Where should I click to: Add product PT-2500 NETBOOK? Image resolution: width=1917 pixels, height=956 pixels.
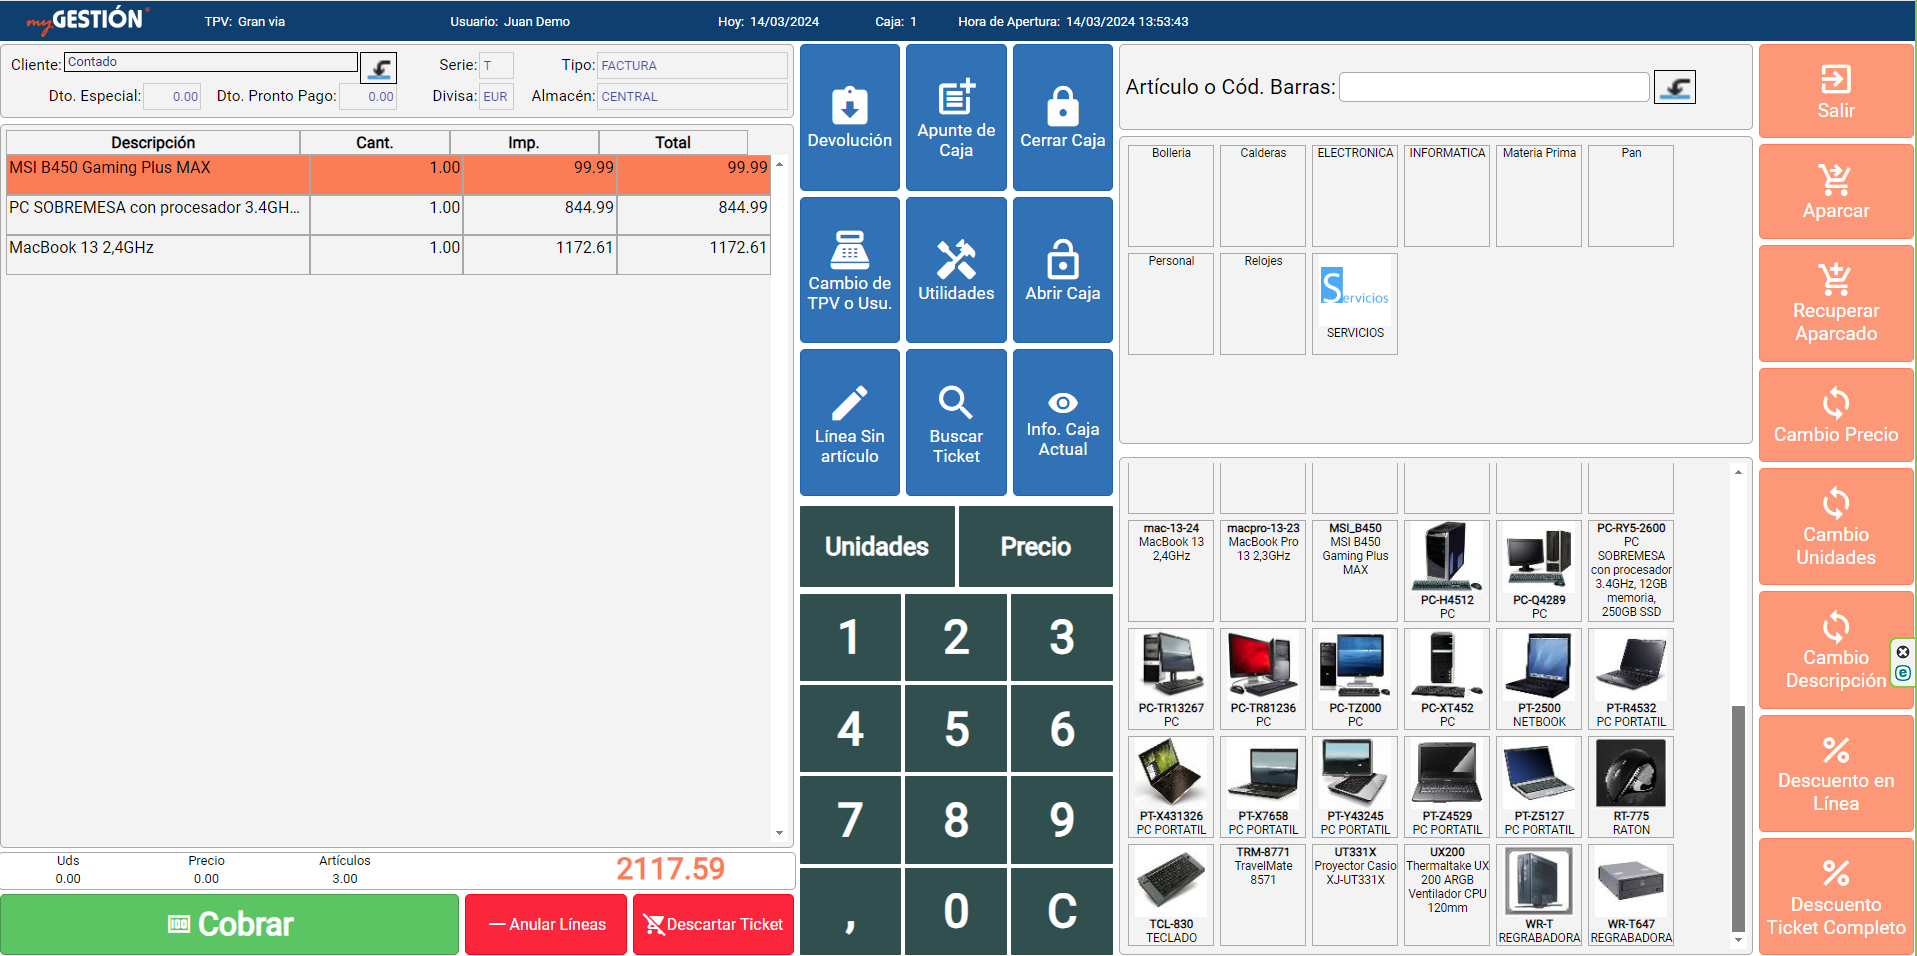pos(1539,679)
